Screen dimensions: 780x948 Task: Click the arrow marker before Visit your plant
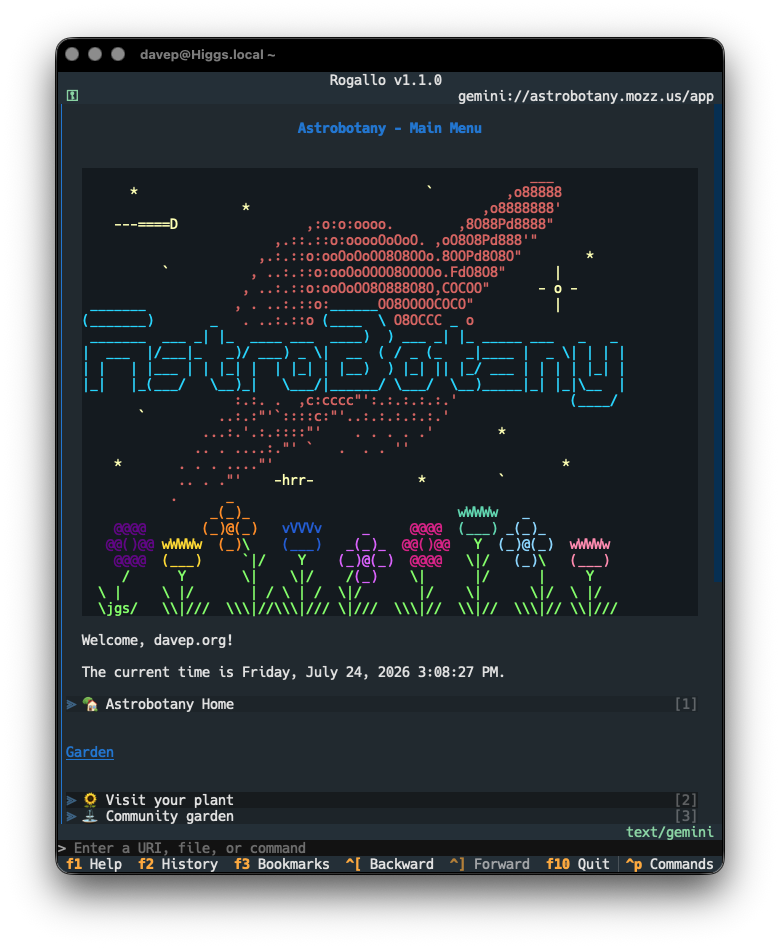point(71,800)
